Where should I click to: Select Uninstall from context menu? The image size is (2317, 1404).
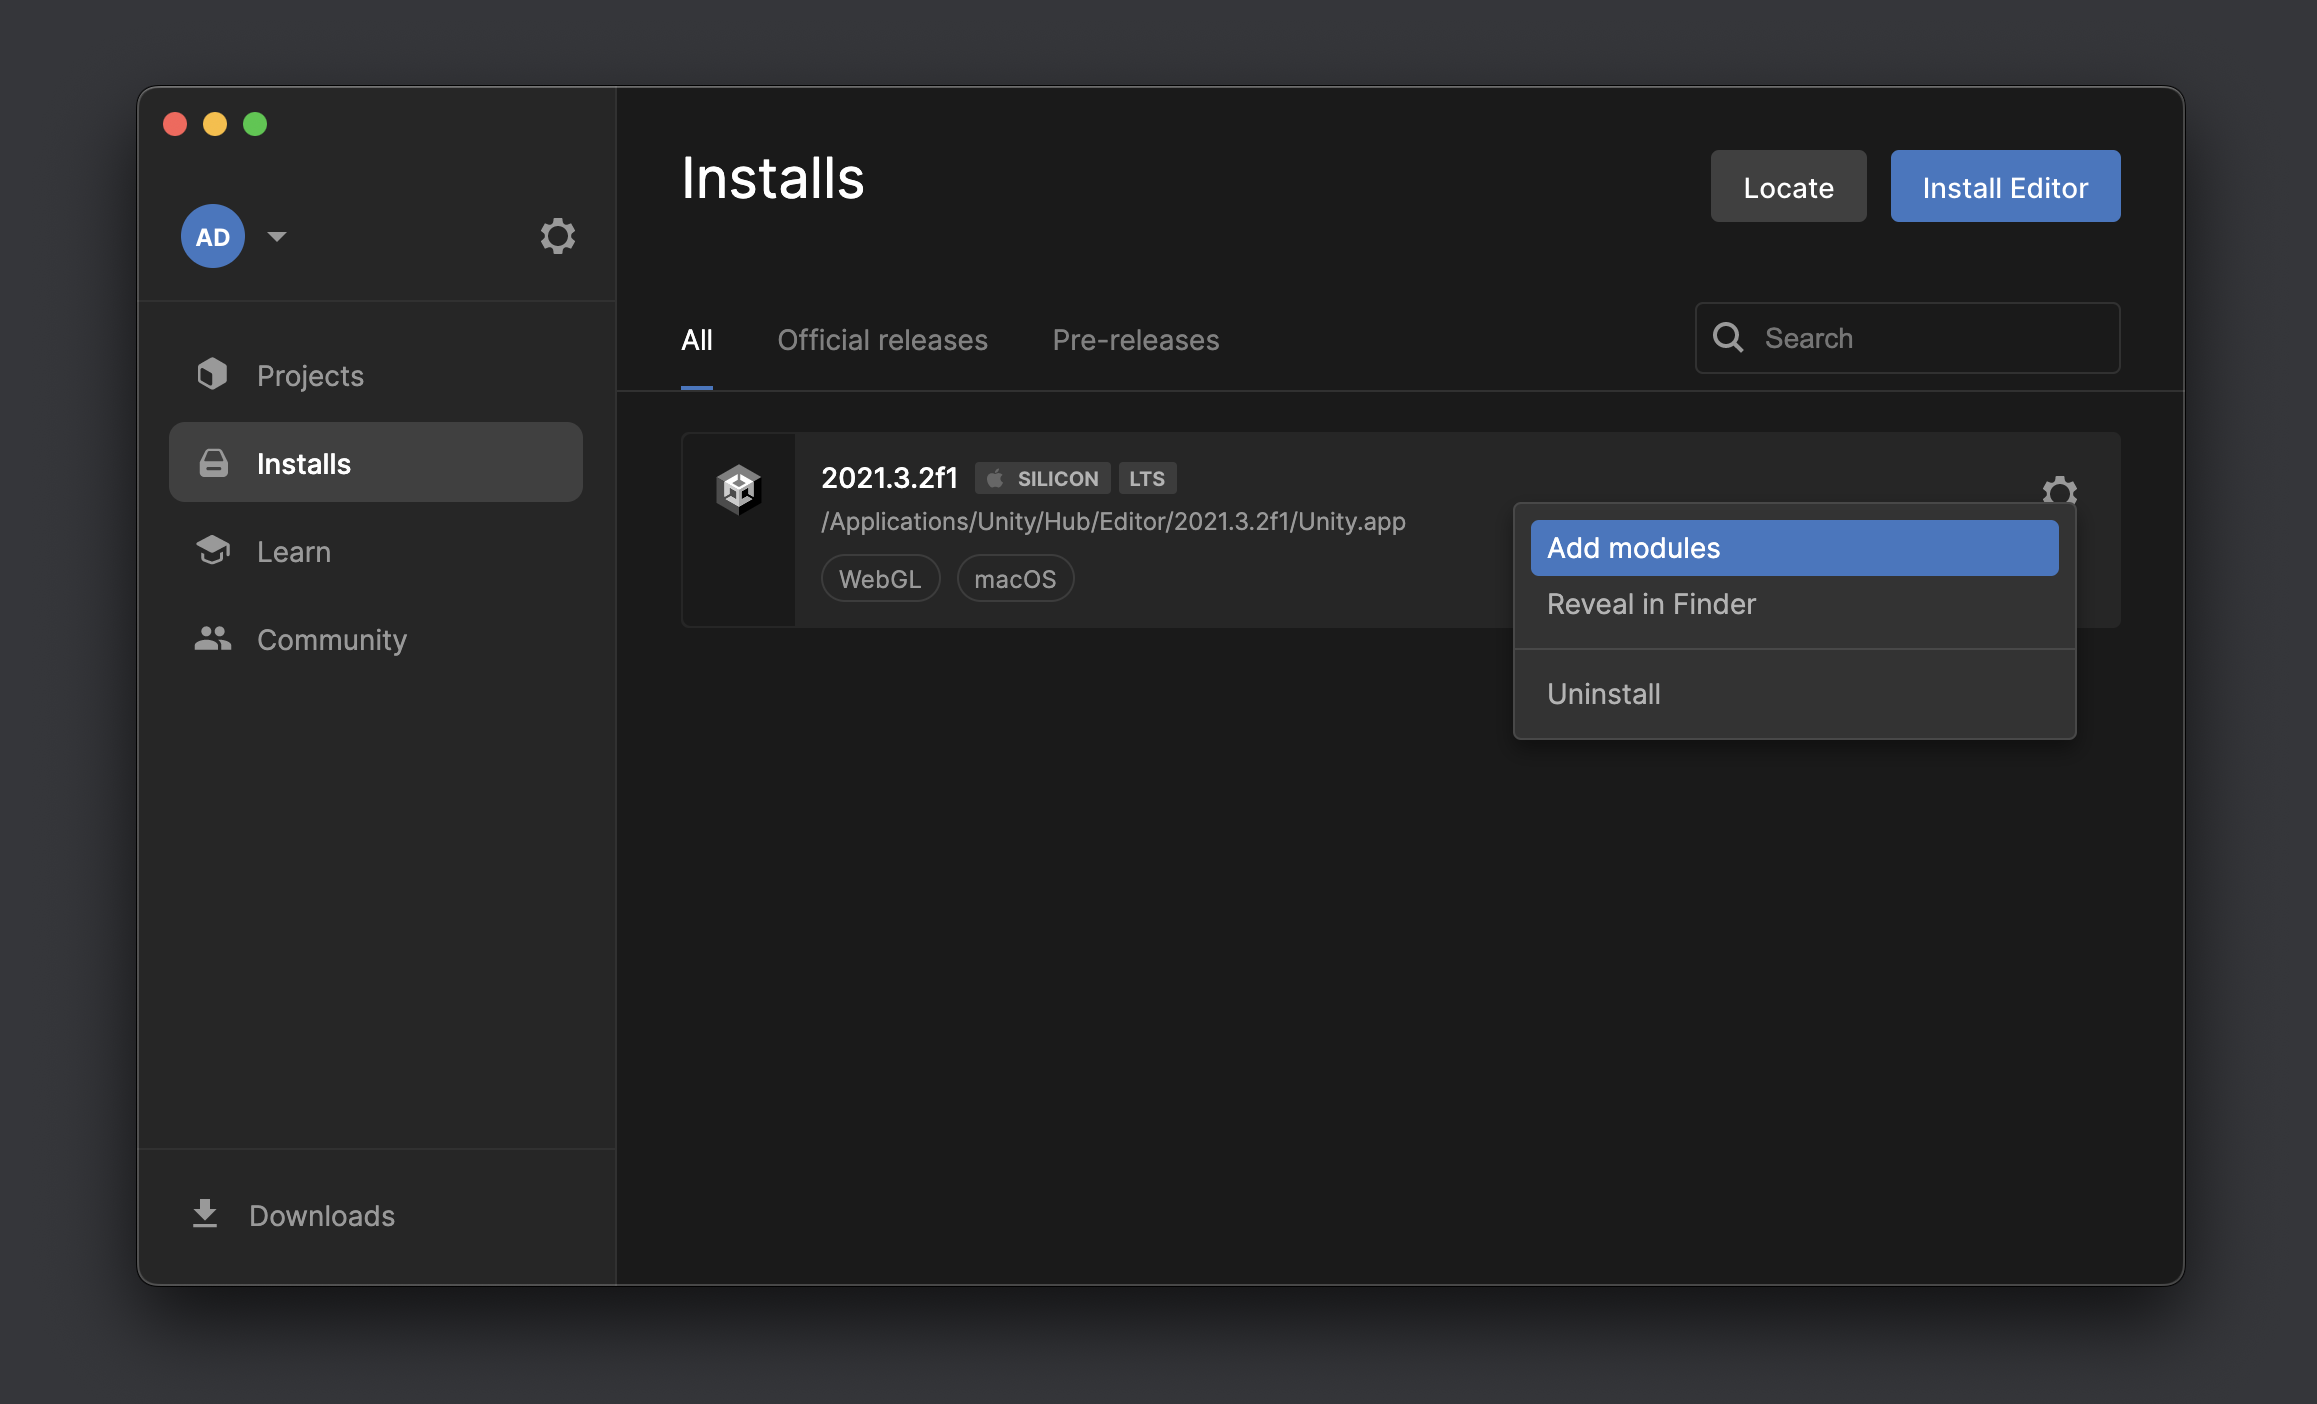[x=1604, y=692]
